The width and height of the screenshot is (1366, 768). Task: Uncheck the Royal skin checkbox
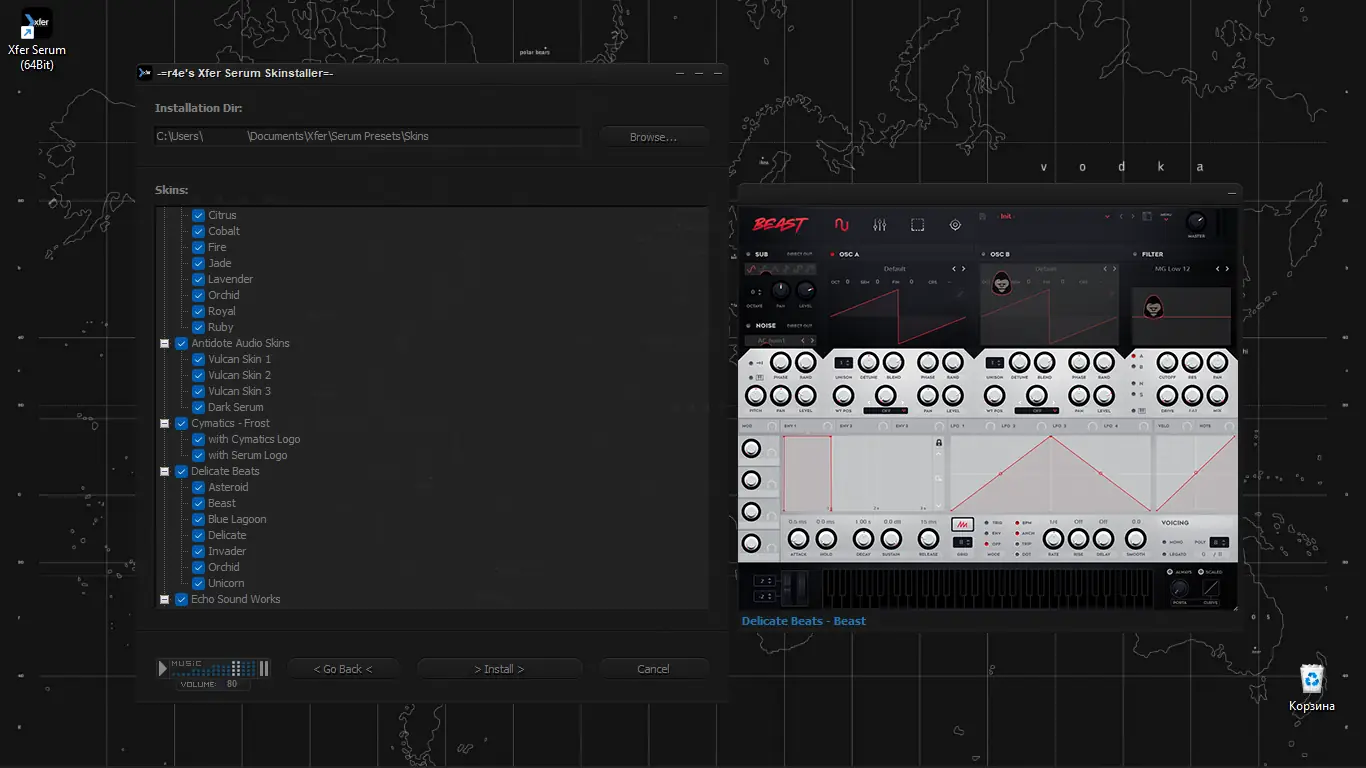(x=198, y=311)
